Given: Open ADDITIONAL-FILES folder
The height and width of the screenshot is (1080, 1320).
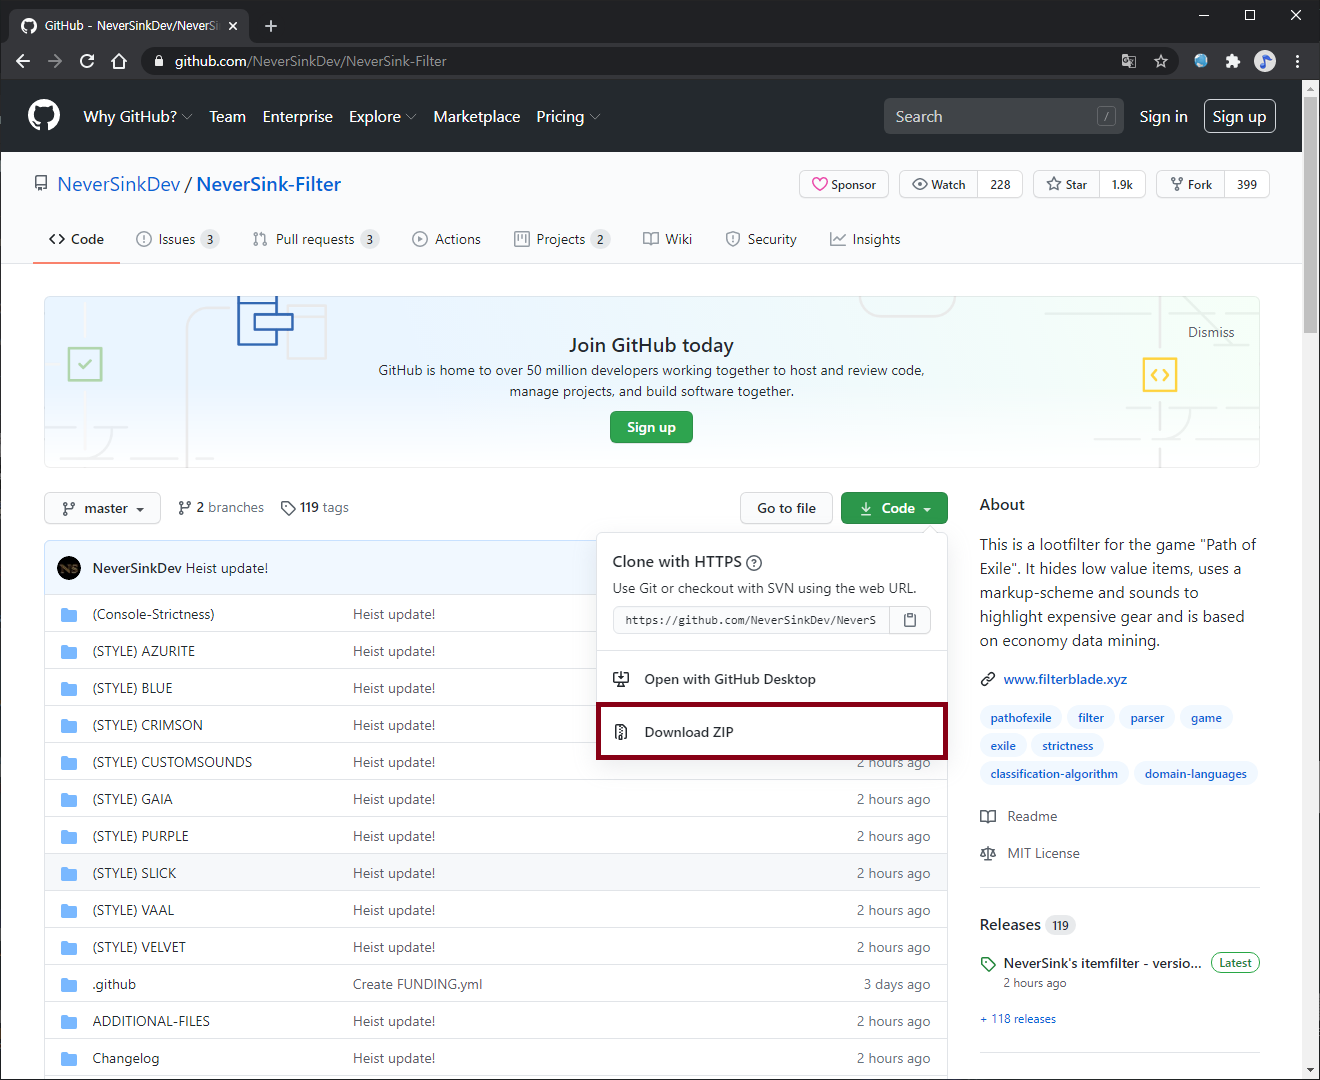Looking at the screenshot, I should (x=151, y=1021).
